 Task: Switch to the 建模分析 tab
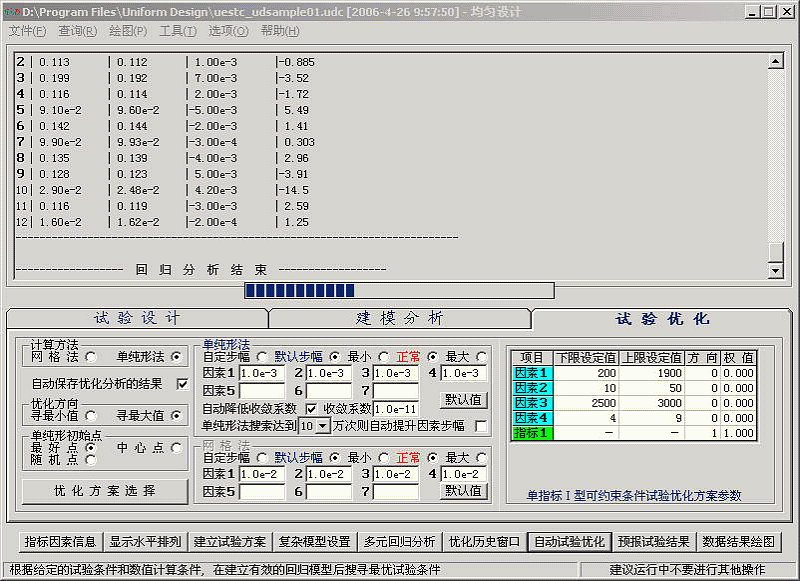(399, 318)
